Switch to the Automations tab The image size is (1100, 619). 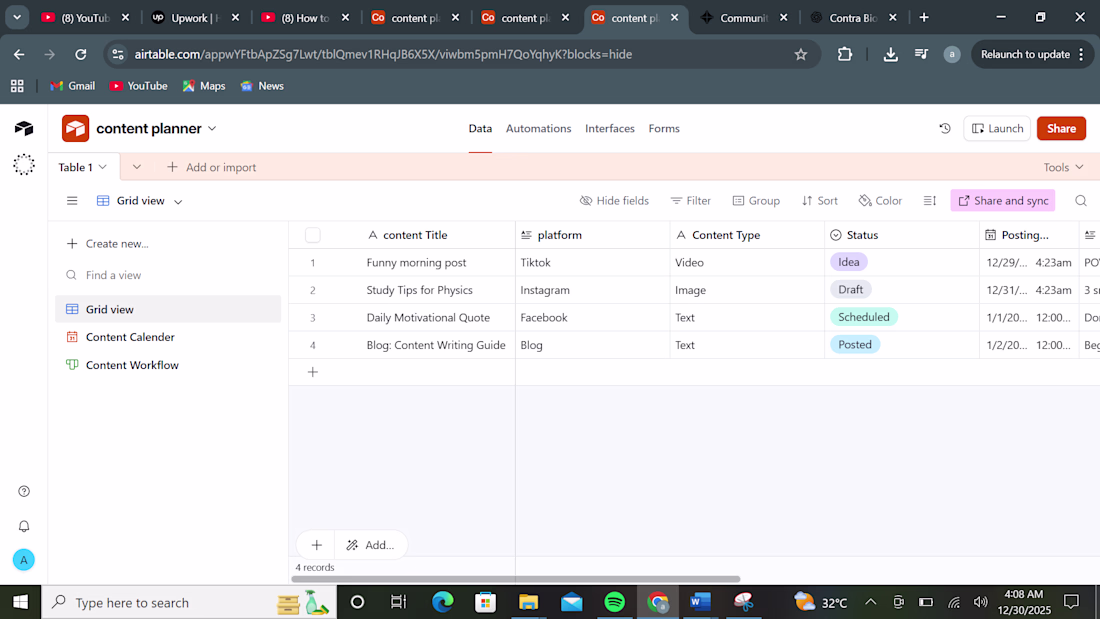[538, 128]
